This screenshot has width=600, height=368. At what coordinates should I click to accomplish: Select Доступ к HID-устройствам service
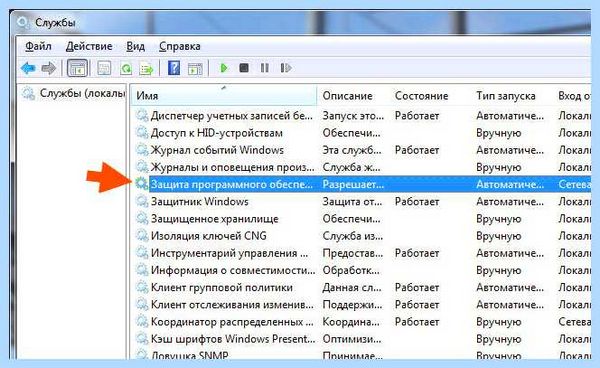click(217, 133)
